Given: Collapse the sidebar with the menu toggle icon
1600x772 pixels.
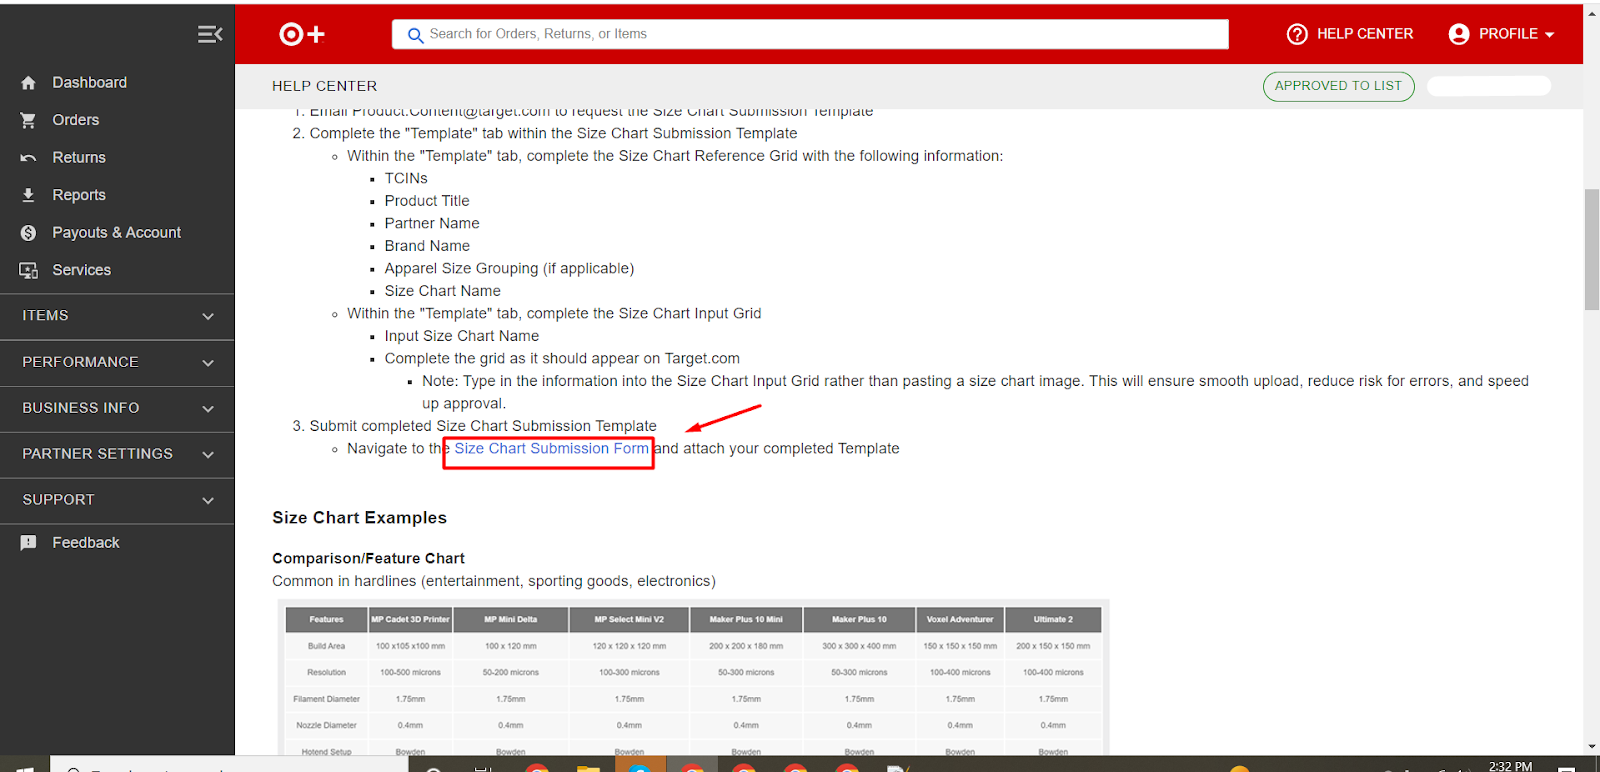Looking at the screenshot, I should (210, 35).
